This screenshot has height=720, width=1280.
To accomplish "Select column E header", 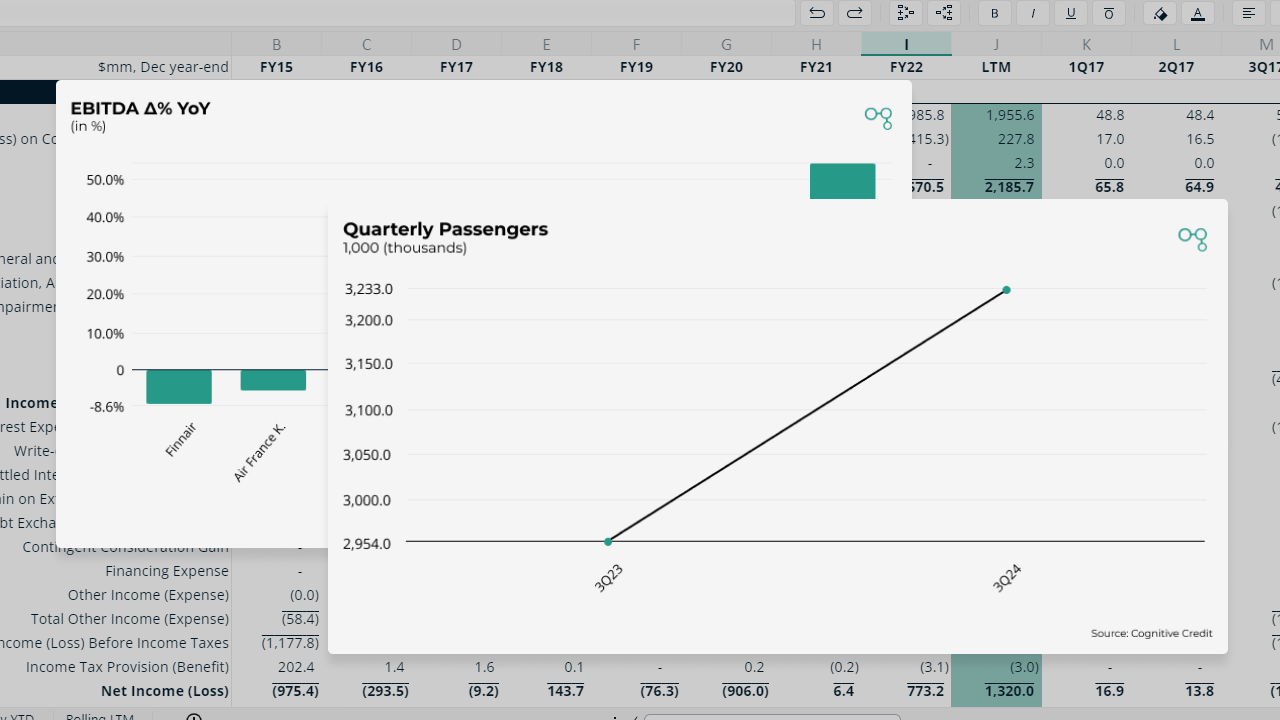I will click(547, 44).
